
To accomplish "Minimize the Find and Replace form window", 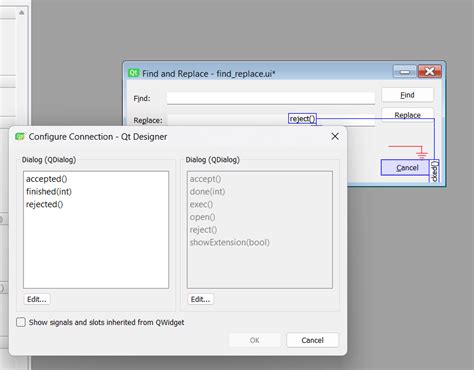I will pos(405,71).
